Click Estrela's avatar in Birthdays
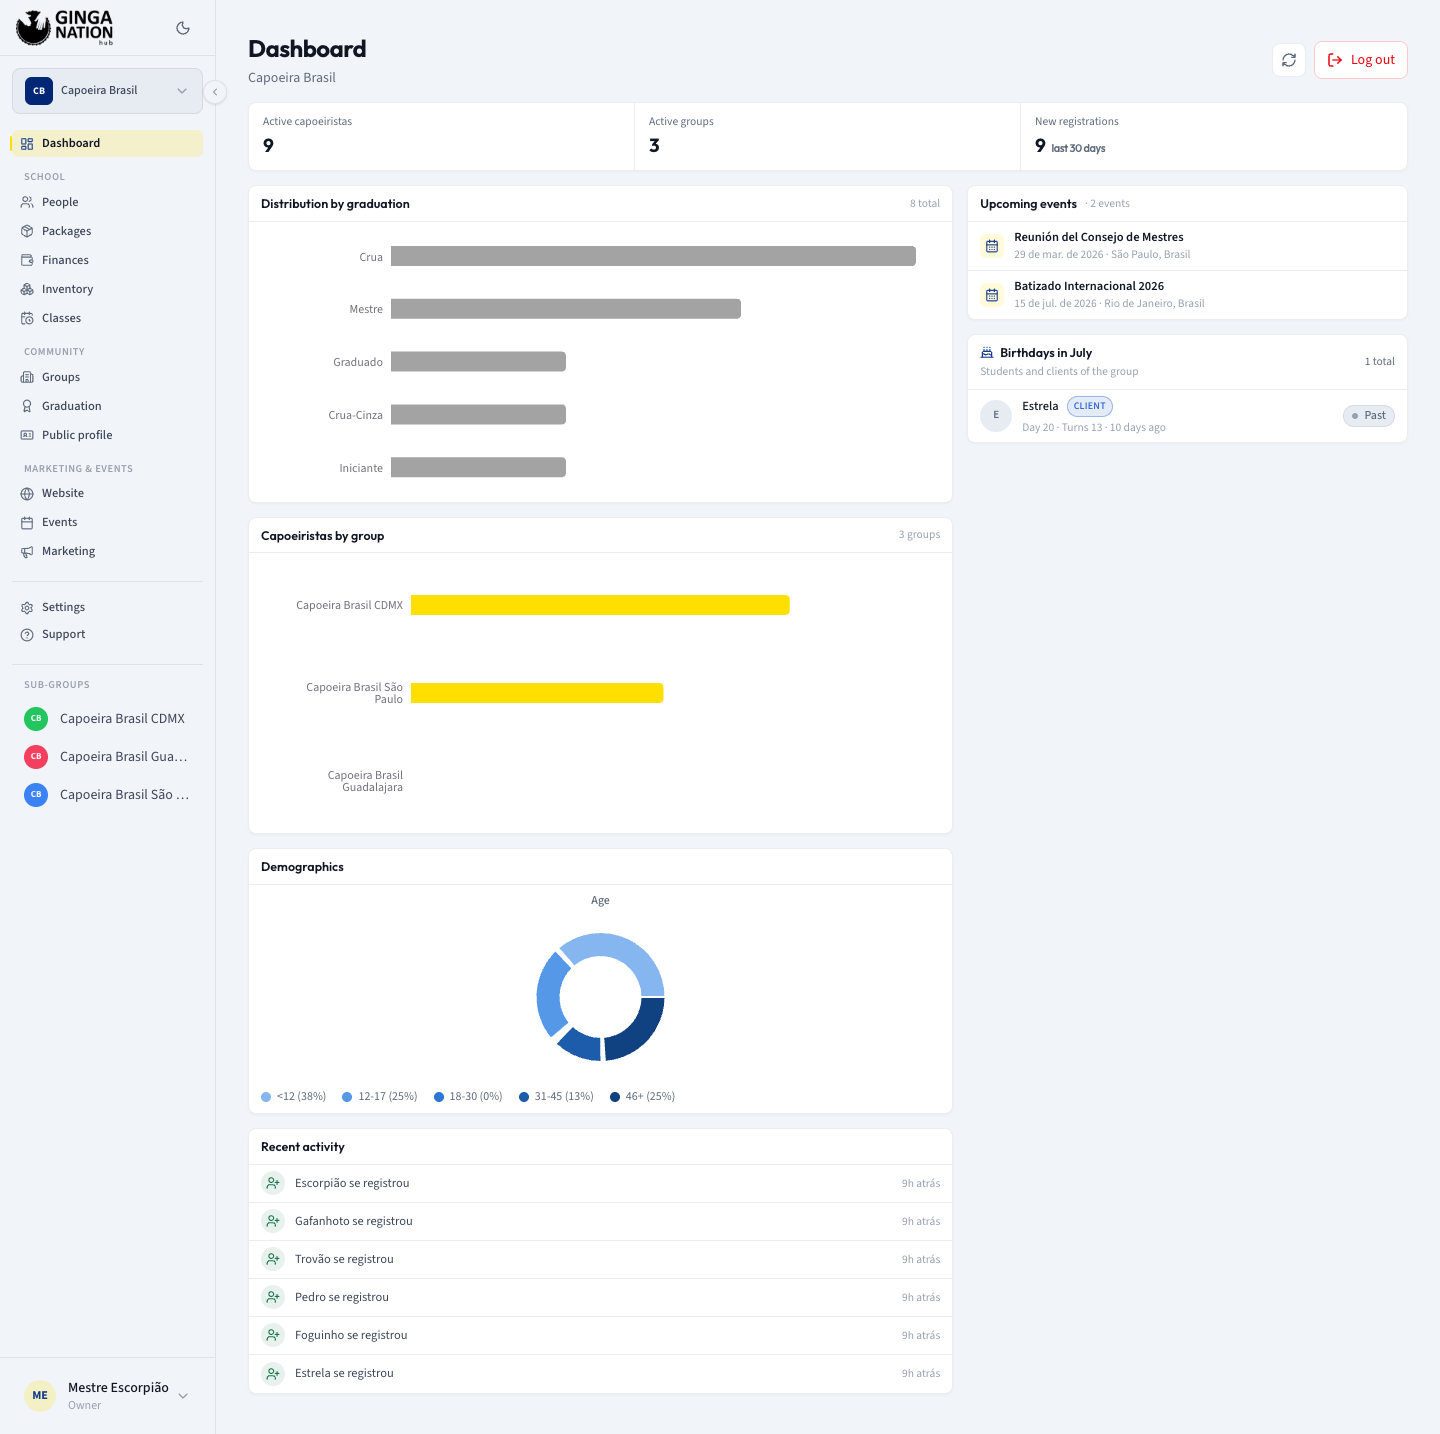Screen dimensions: 1440x1434 point(996,415)
